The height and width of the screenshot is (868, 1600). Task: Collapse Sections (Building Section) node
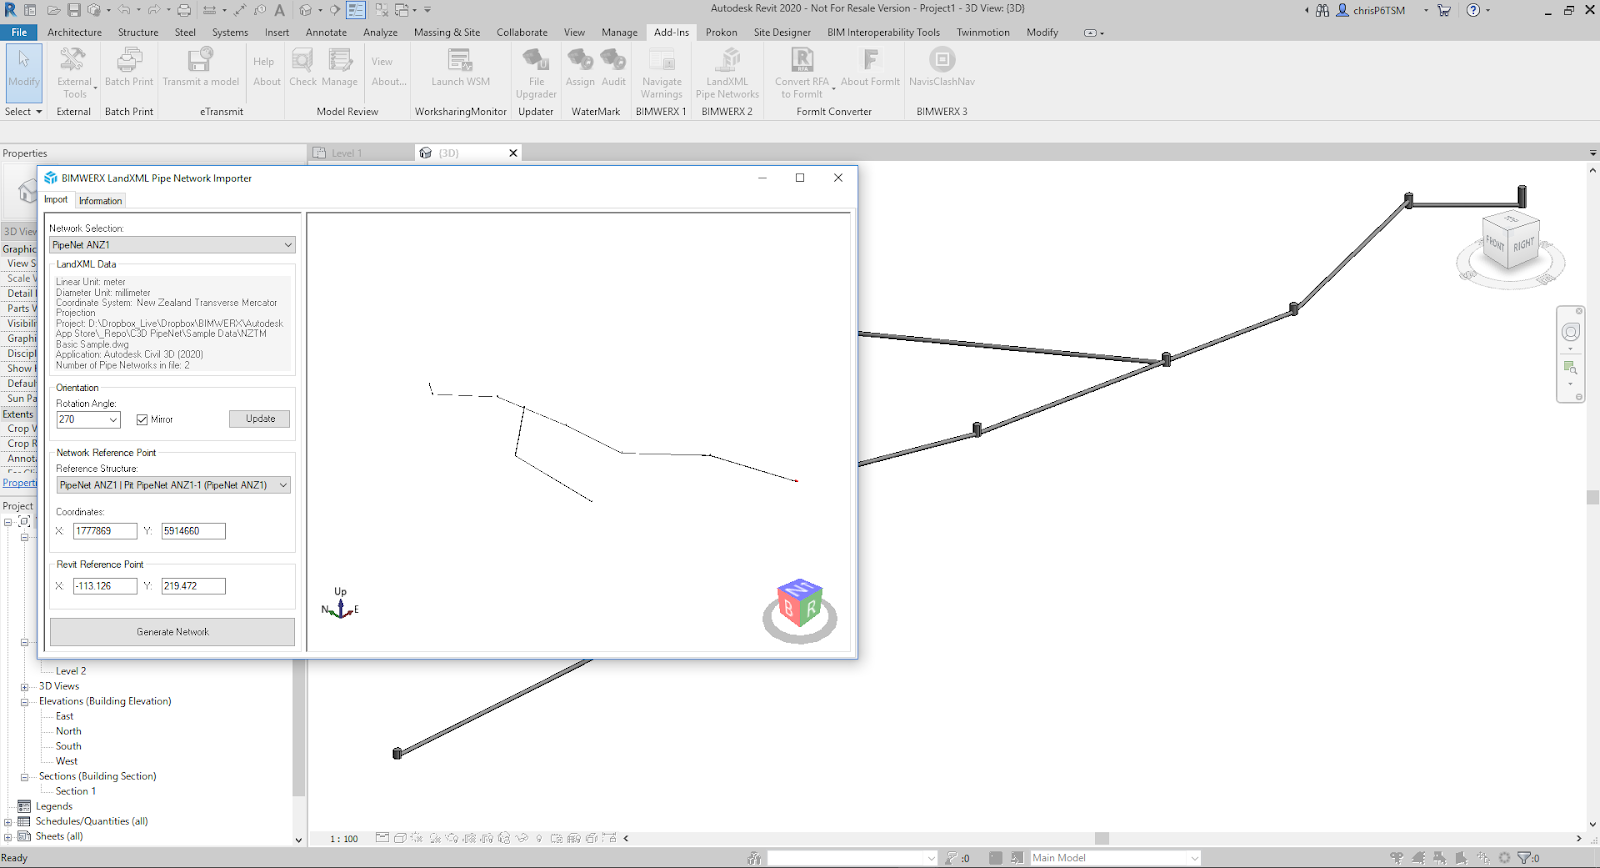pyautogui.click(x=25, y=777)
